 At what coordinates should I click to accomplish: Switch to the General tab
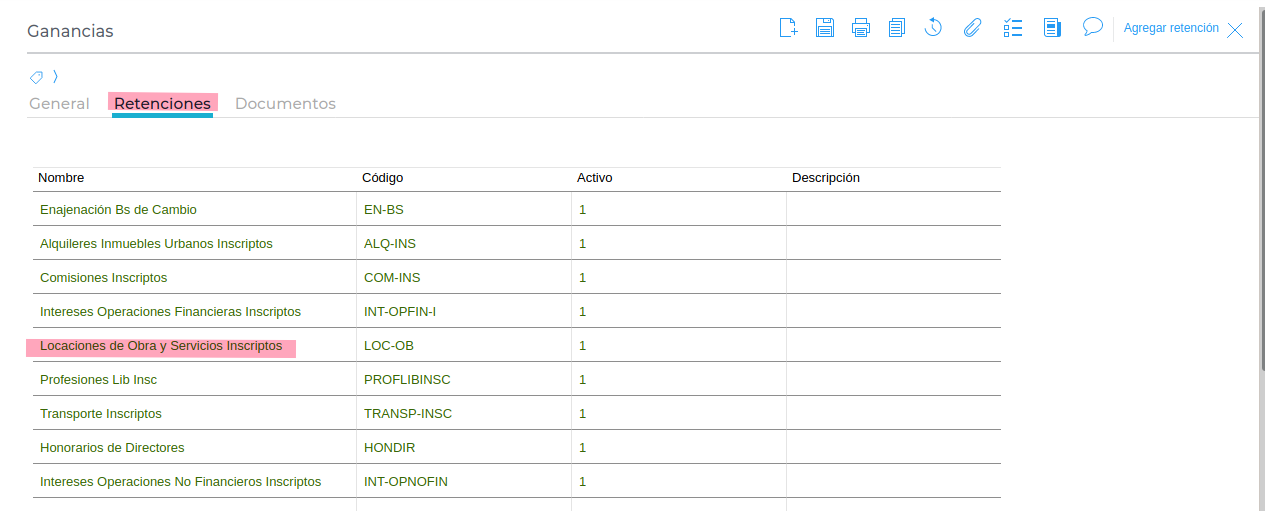click(59, 104)
